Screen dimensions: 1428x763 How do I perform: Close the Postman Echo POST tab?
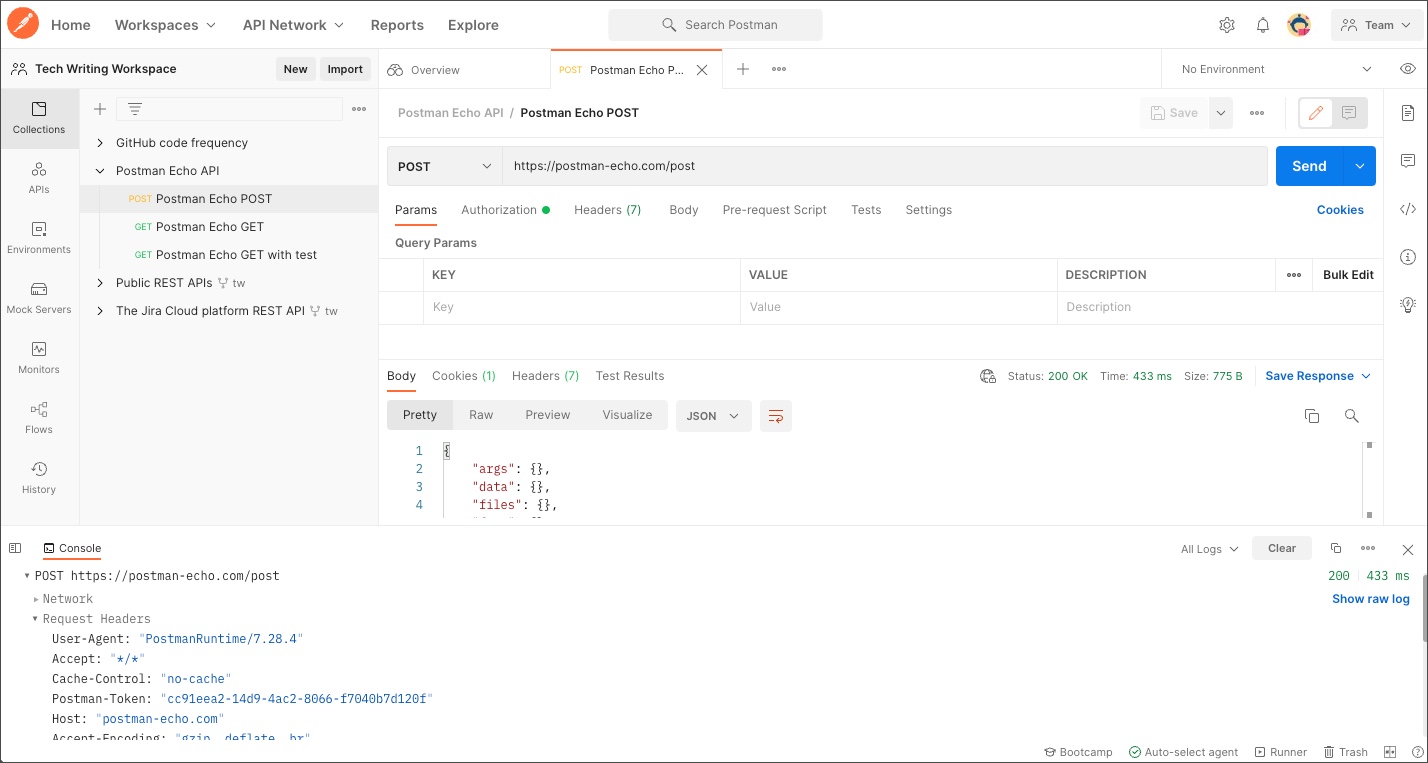coord(702,70)
